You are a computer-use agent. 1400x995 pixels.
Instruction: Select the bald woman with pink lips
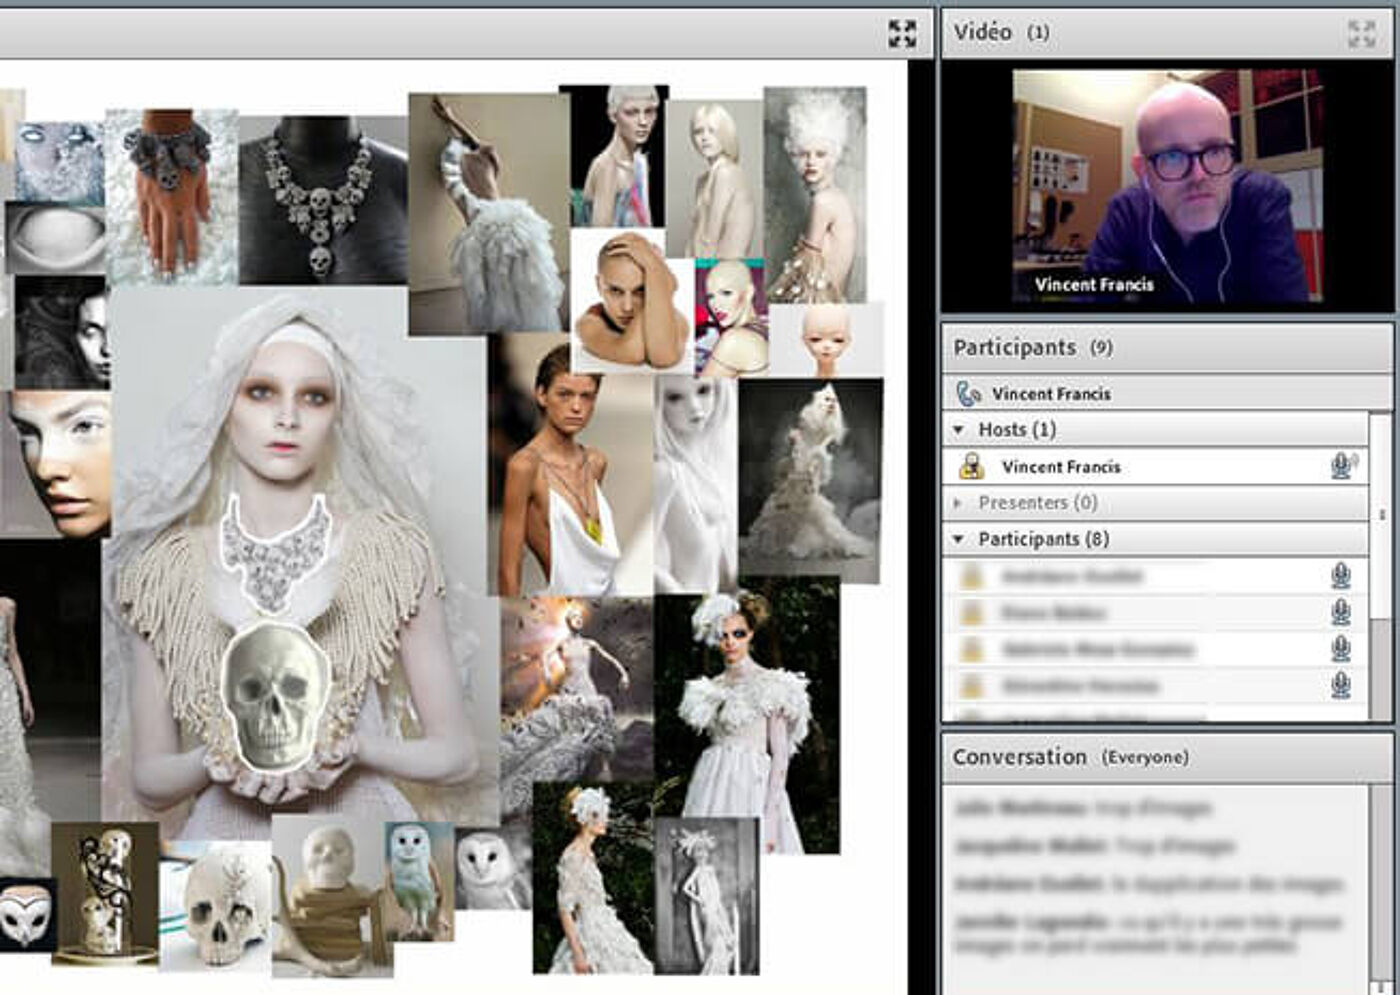pyautogui.click(x=732, y=318)
